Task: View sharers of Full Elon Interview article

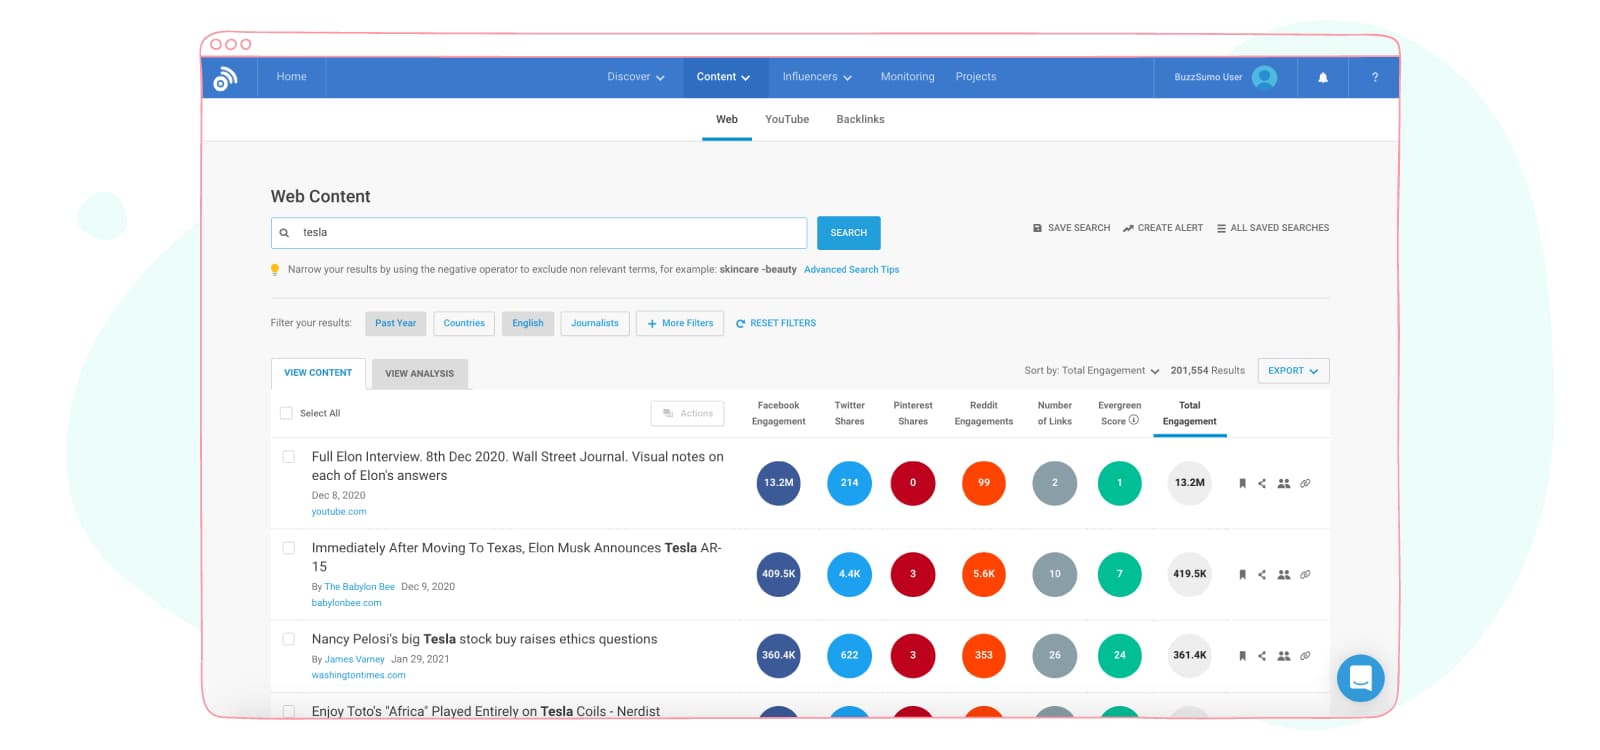Action: (x=1284, y=483)
